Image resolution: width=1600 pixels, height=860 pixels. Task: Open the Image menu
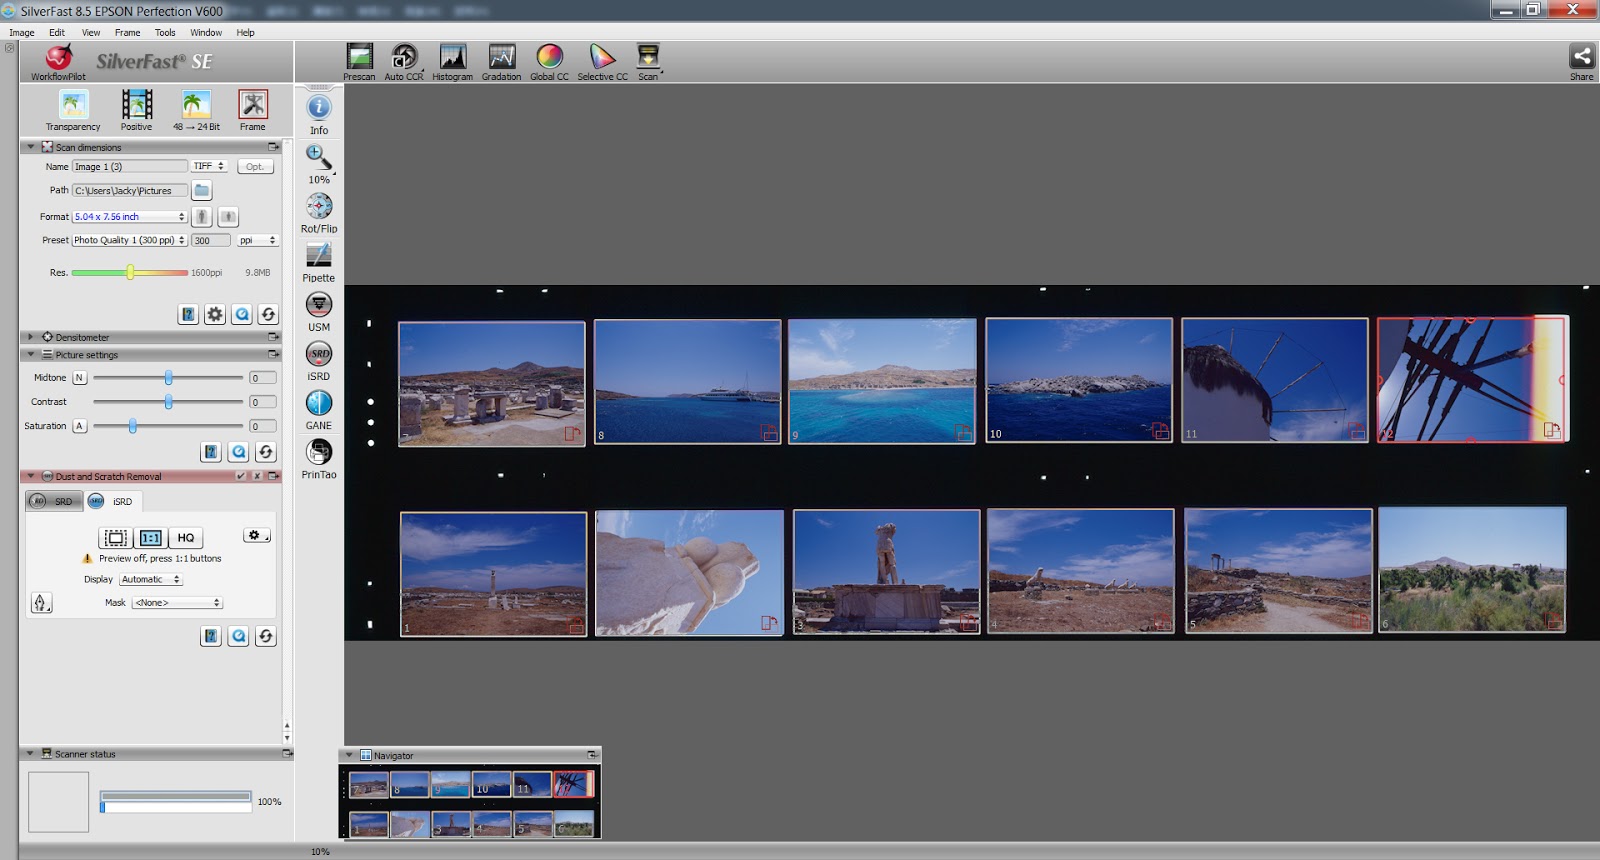22,32
